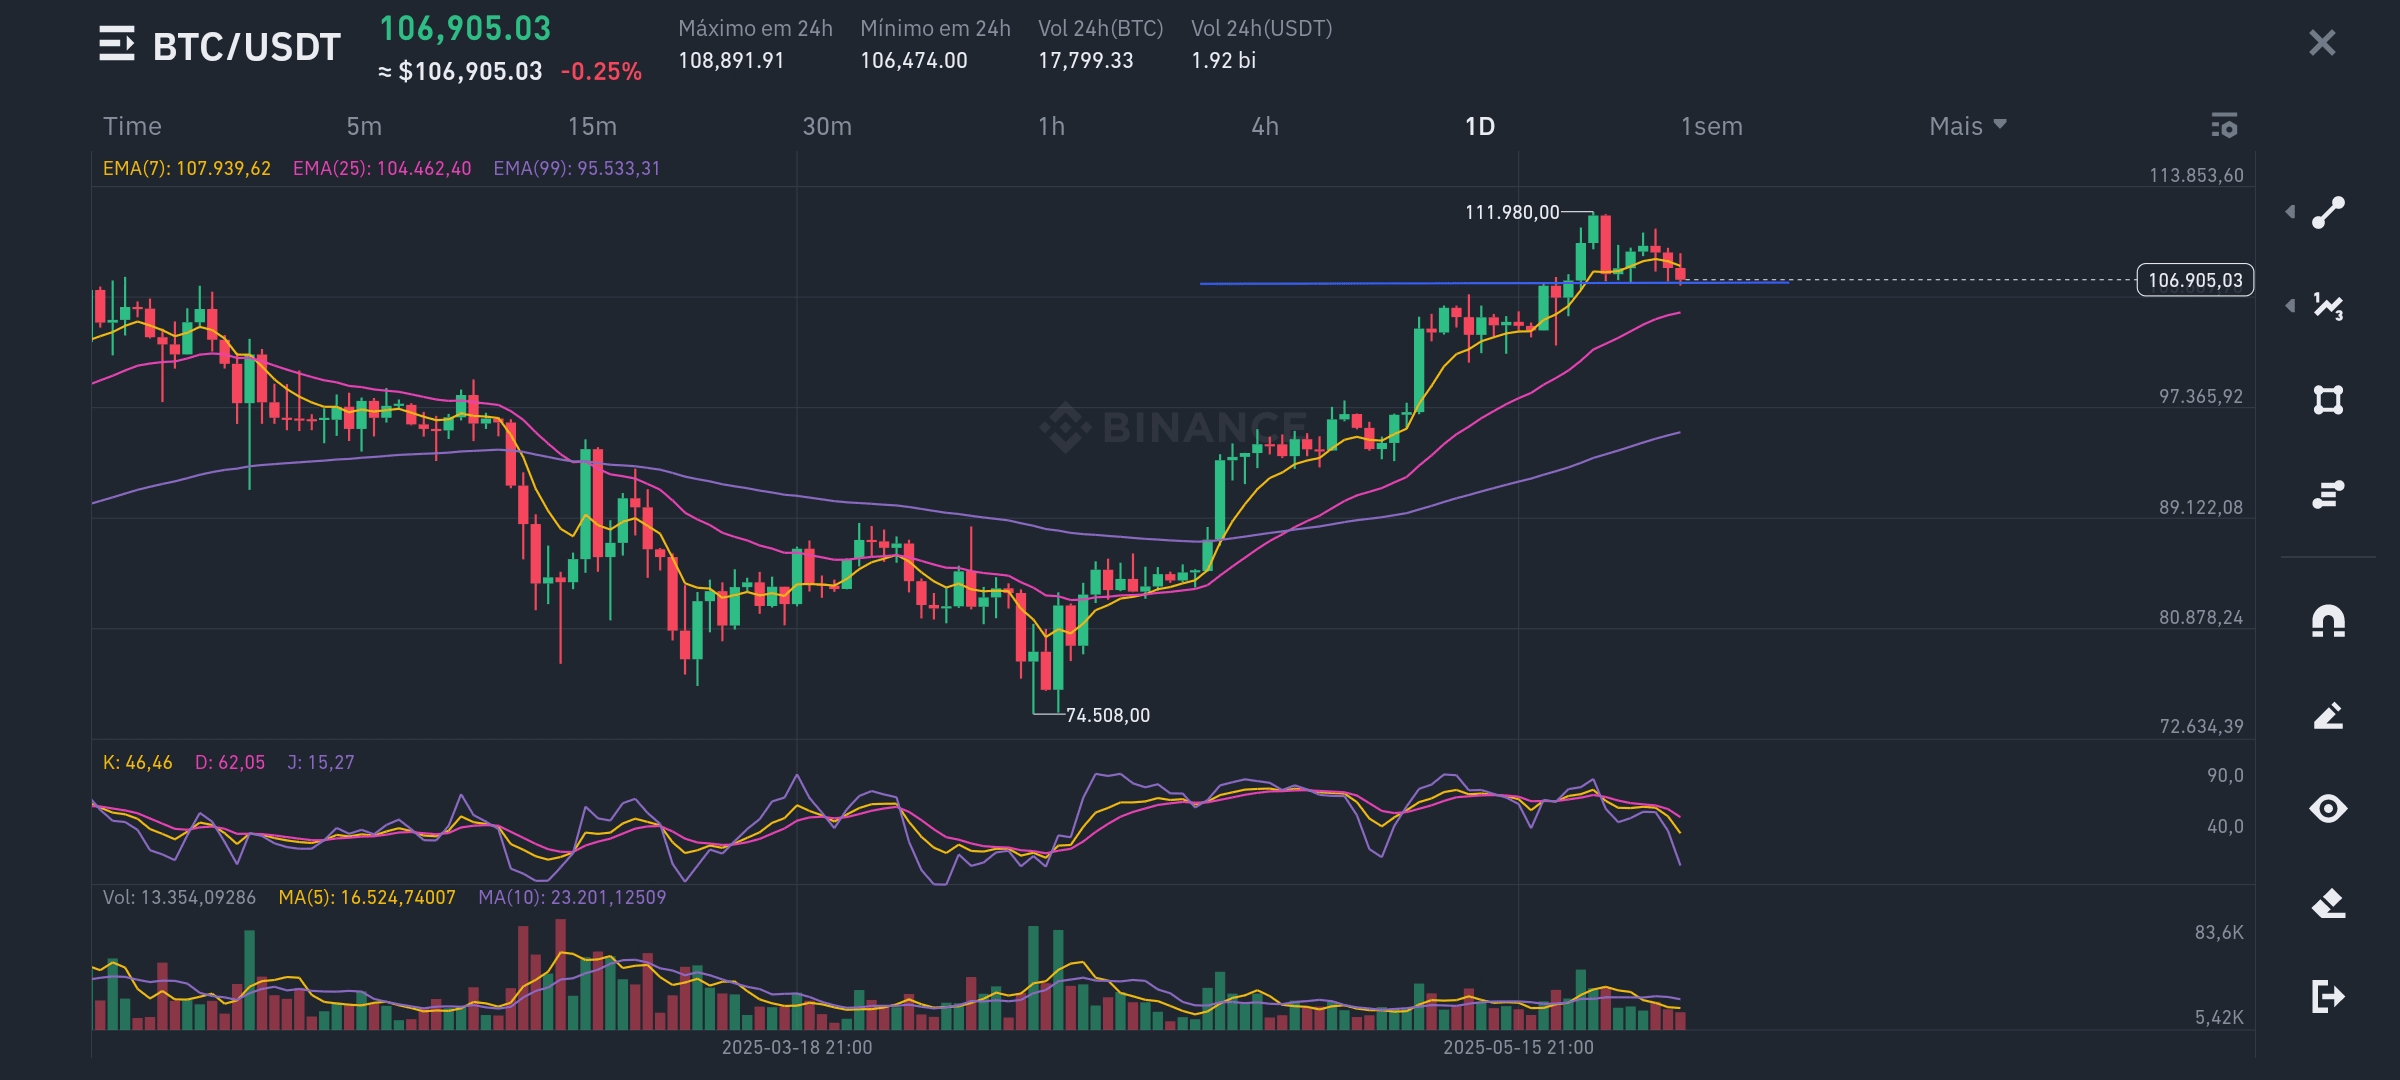Click the Vol 24h(BTC) value 17,799.33
Screen dimensions: 2400x1080
point(1086,60)
